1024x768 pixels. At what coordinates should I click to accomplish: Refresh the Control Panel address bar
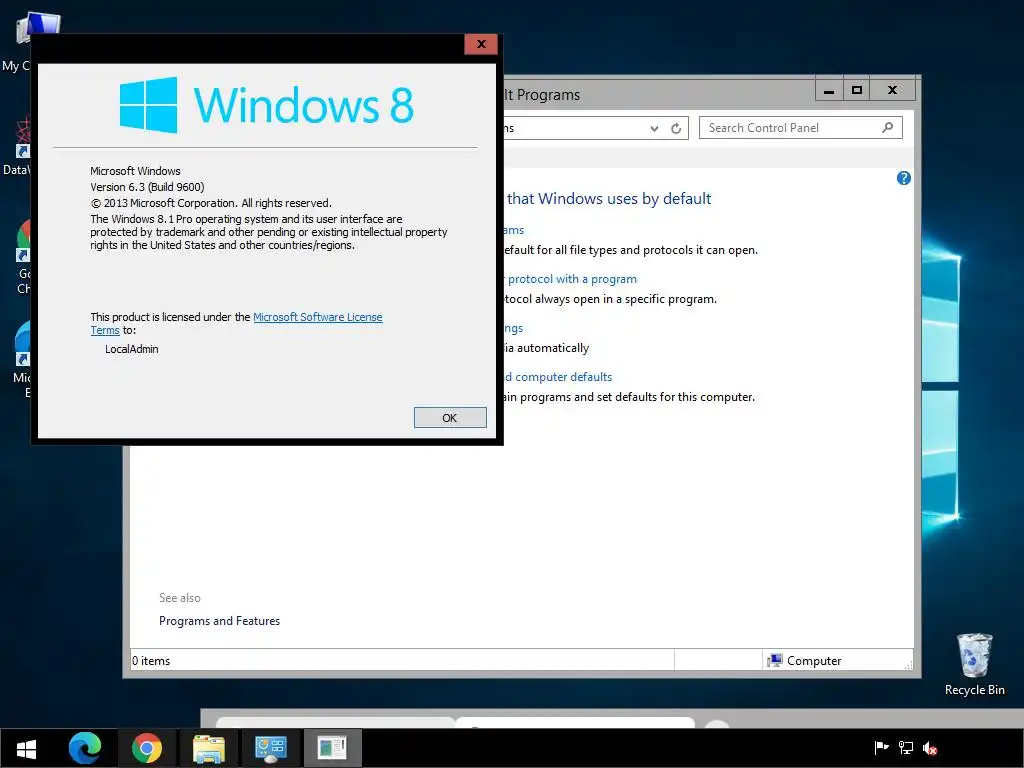click(x=676, y=128)
